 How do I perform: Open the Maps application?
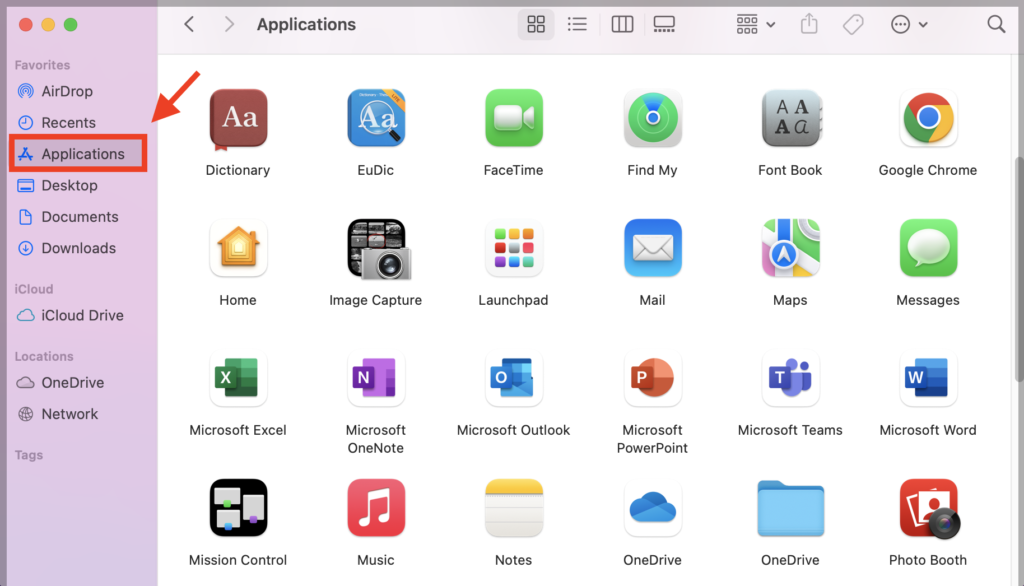click(790, 248)
